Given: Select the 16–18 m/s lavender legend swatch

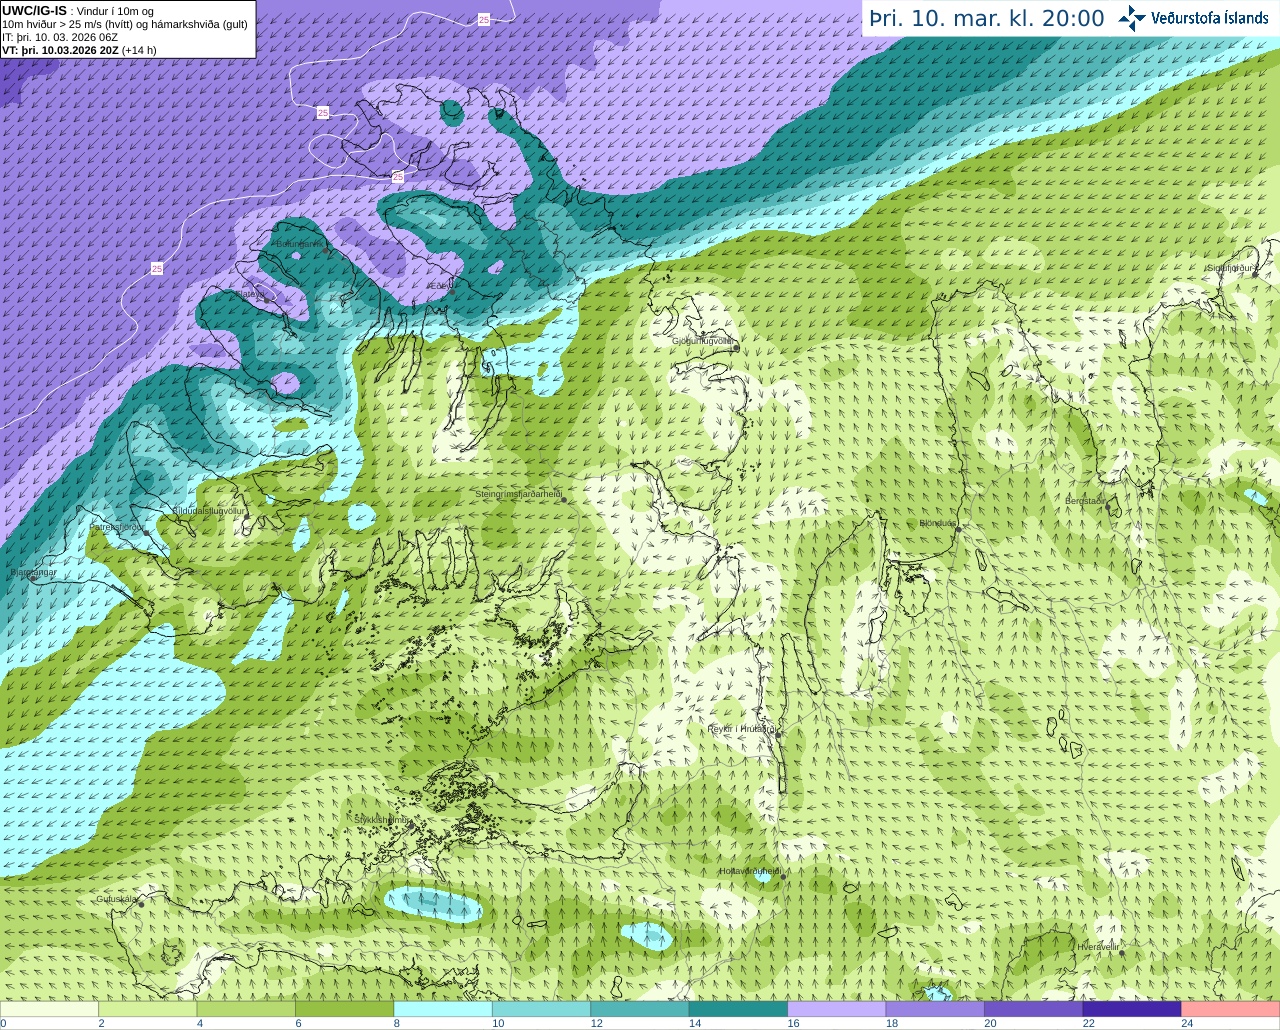Looking at the screenshot, I should [837, 1009].
